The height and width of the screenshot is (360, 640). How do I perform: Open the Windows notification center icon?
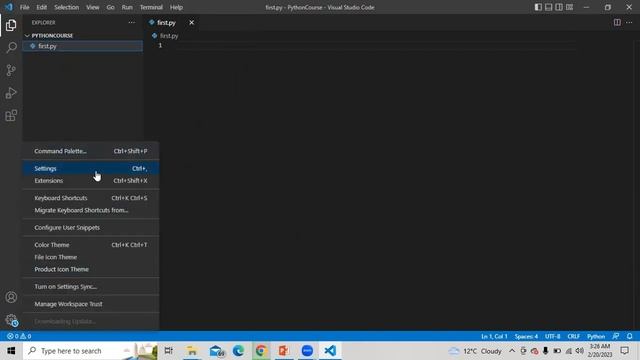(x=624, y=351)
